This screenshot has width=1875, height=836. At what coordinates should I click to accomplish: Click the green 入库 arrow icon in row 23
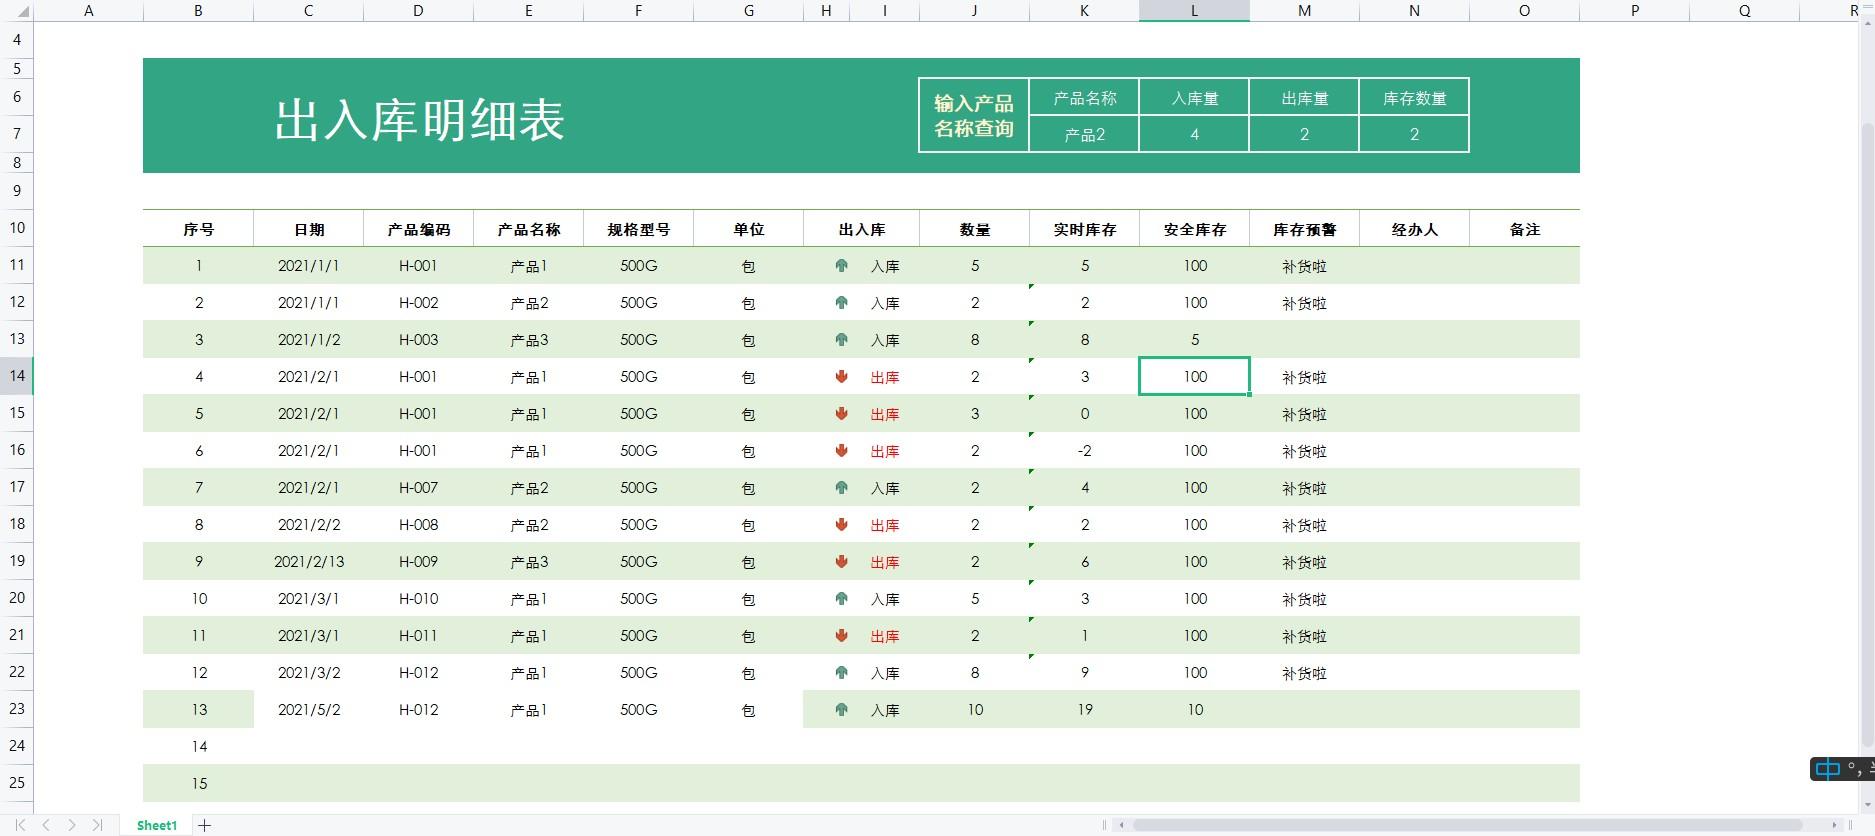pos(842,710)
